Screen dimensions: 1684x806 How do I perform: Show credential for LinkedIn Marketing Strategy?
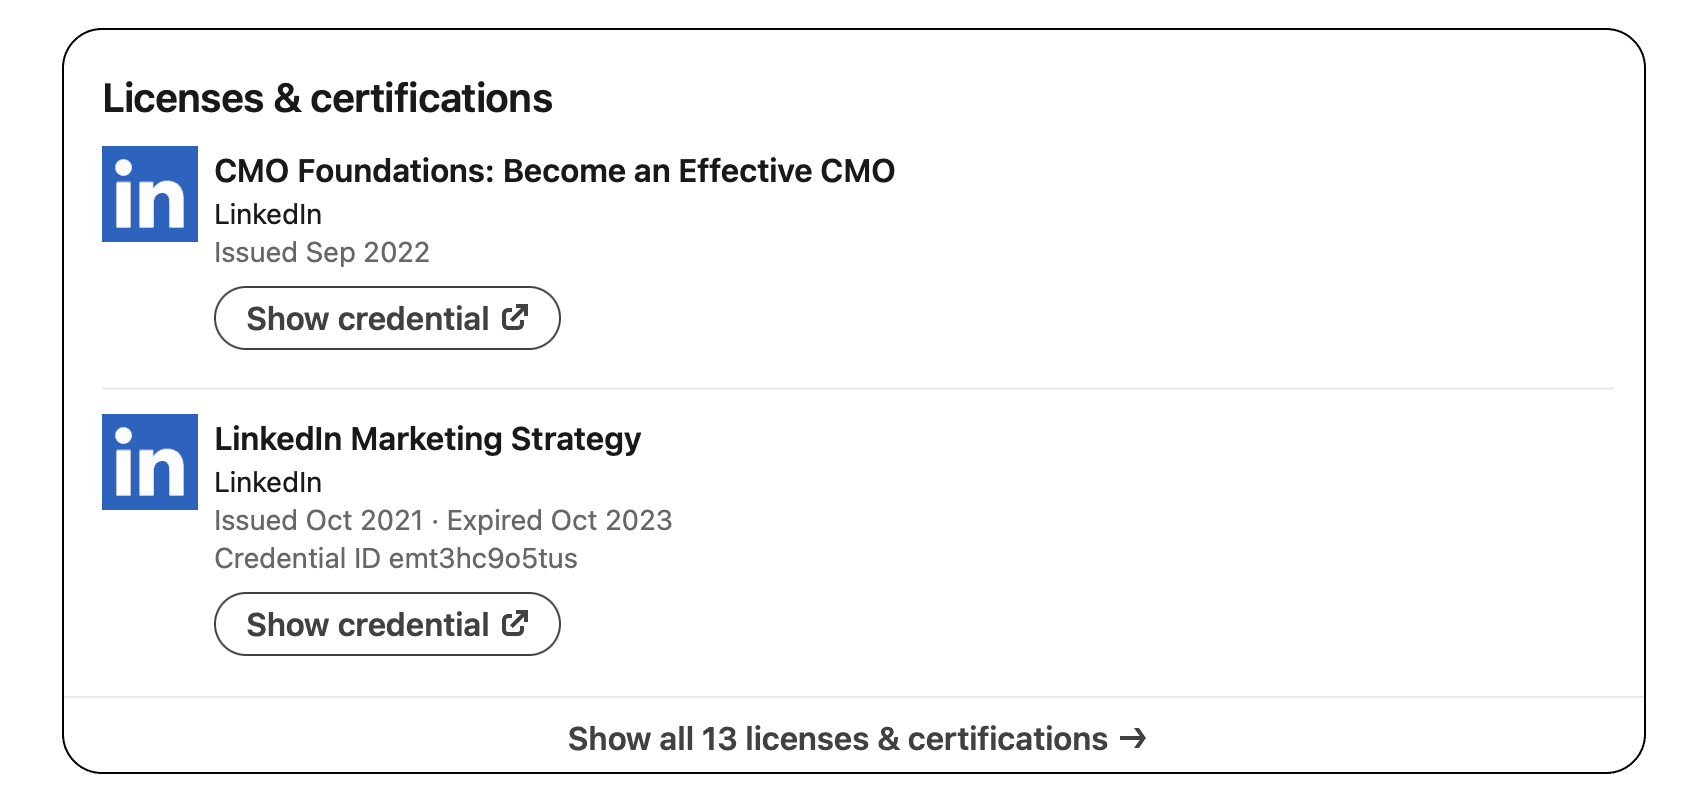387,624
